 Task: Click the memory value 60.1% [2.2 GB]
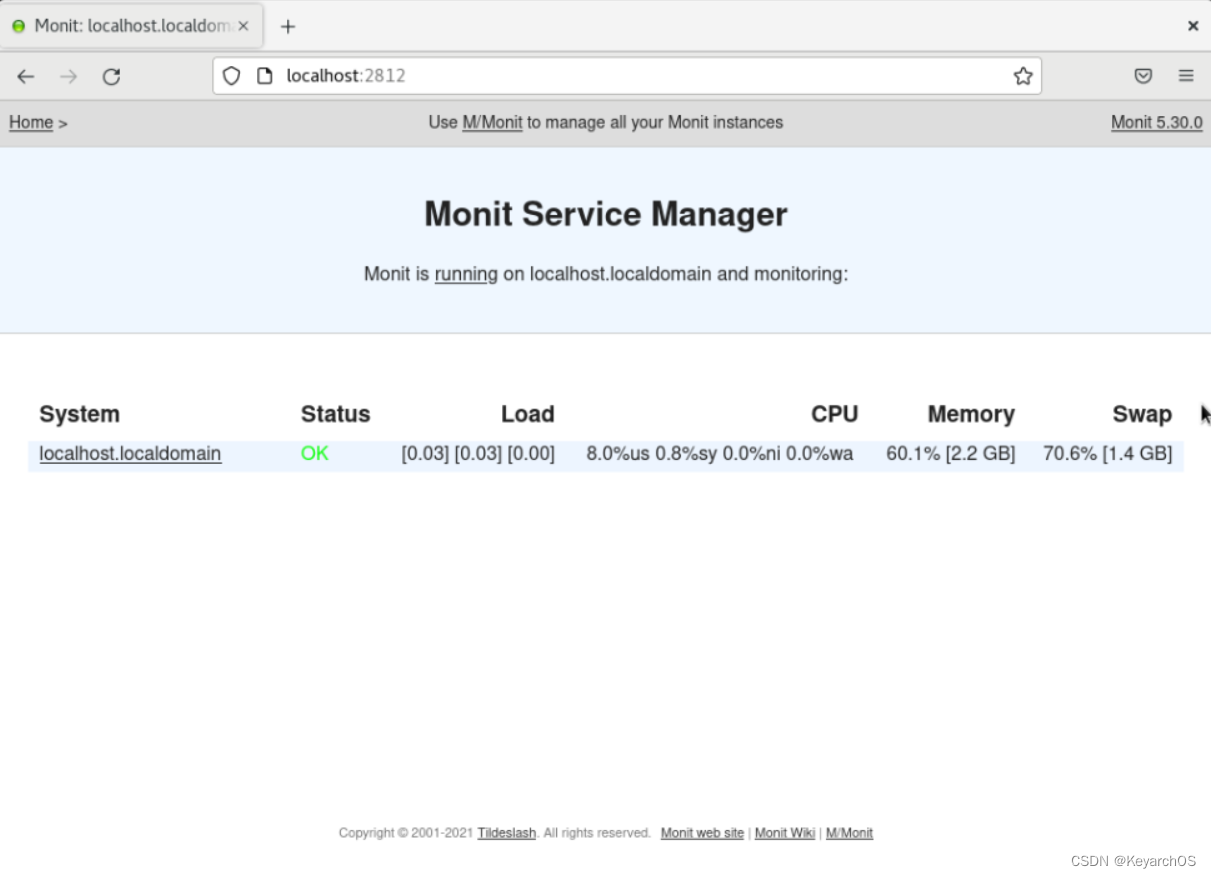tap(950, 454)
